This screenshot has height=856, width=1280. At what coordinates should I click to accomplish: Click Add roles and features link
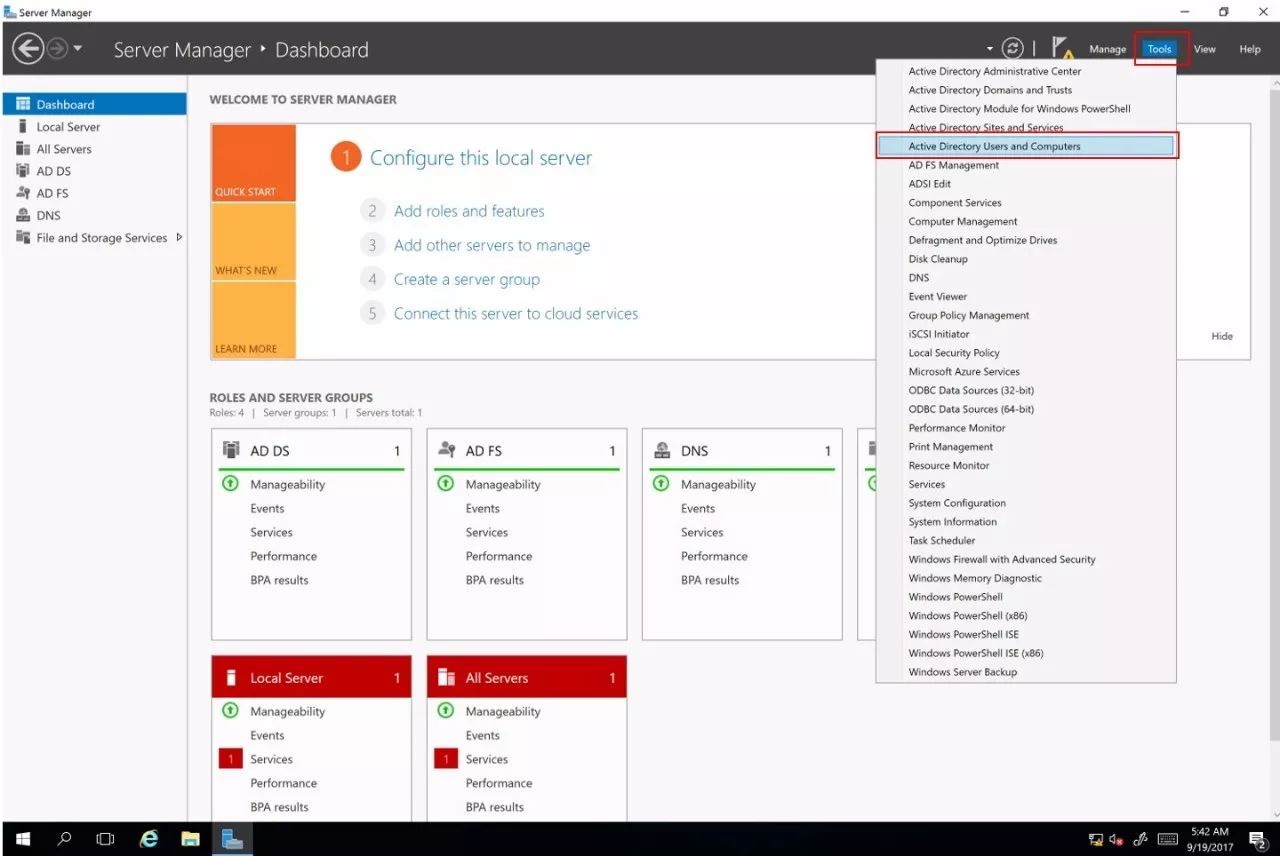coord(469,211)
